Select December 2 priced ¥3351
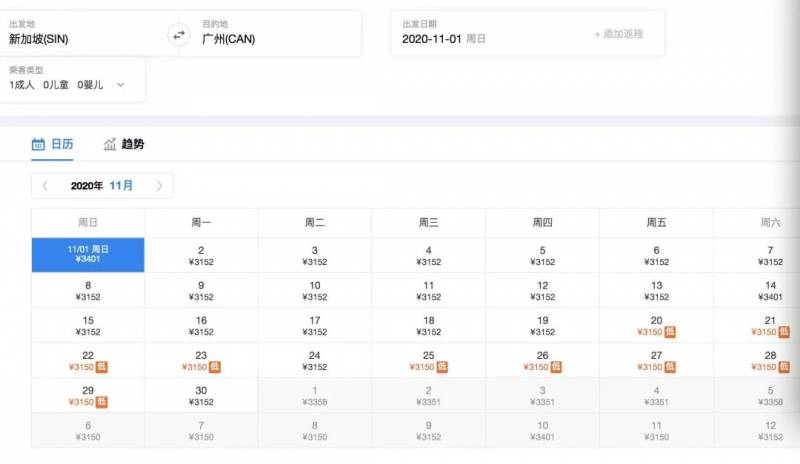 429,395
